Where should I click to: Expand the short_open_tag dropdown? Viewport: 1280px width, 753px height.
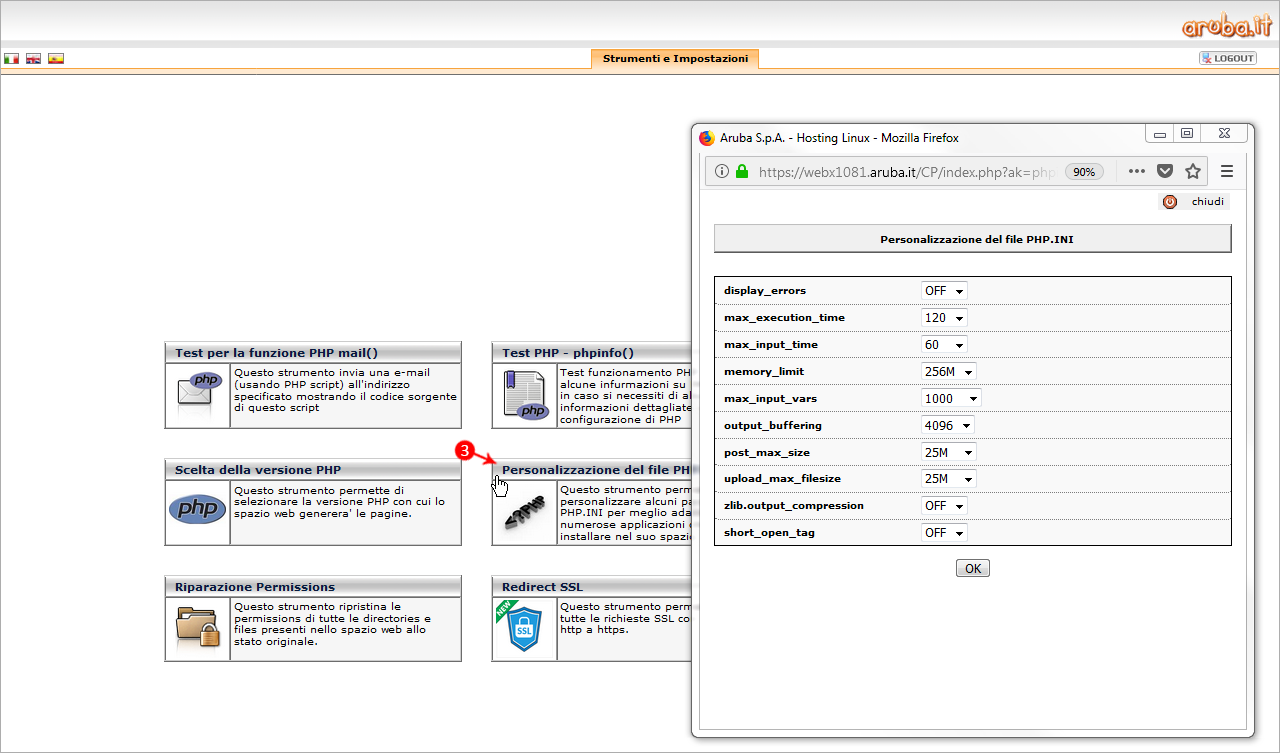944,533
